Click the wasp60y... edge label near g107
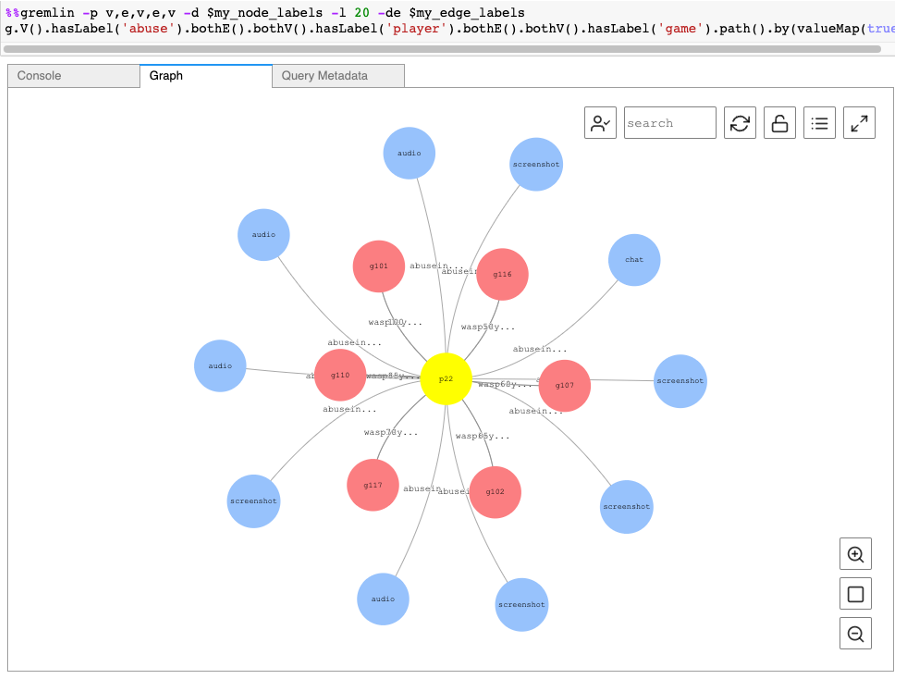 tap(506, 384)
